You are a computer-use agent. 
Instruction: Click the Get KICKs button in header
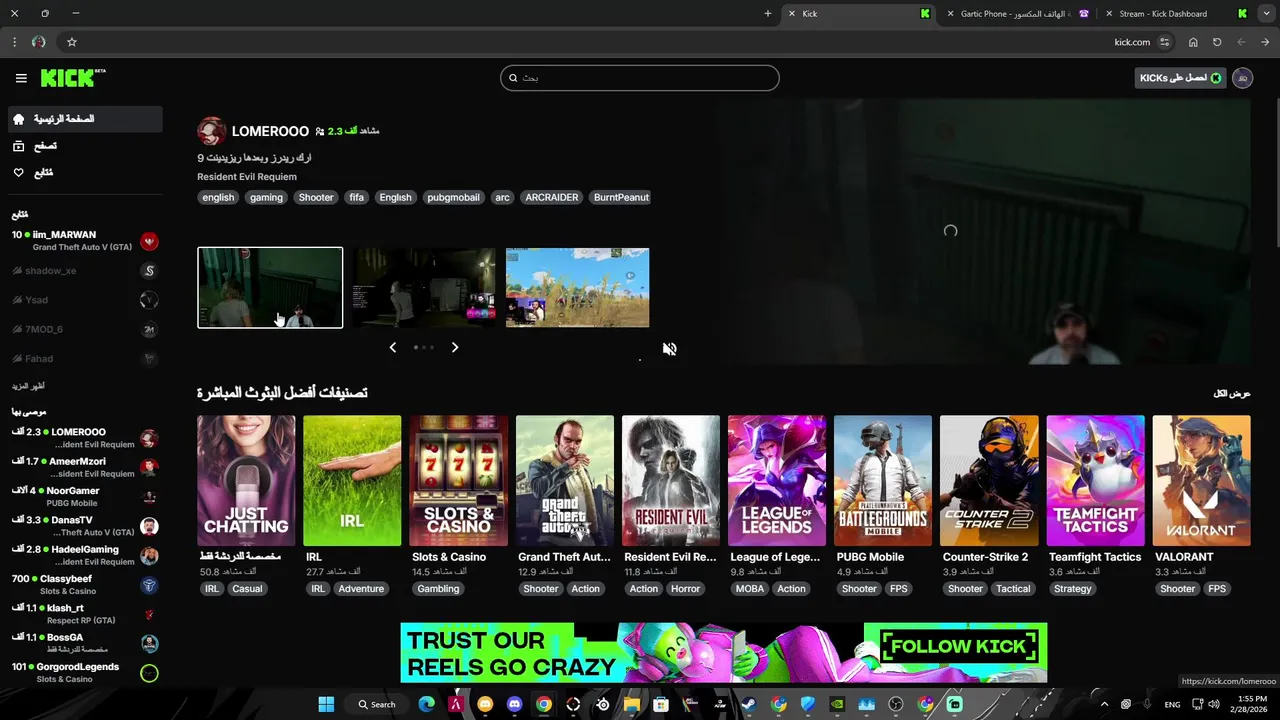tap(1180, 78)
